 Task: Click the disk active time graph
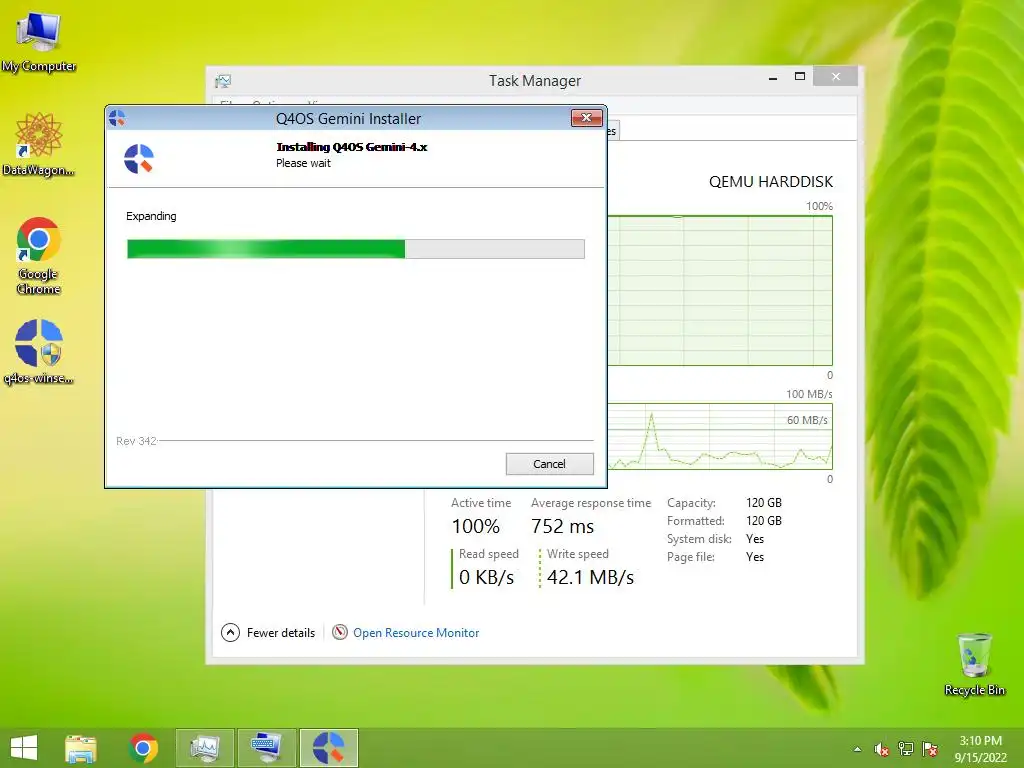[x=720, y=291]
